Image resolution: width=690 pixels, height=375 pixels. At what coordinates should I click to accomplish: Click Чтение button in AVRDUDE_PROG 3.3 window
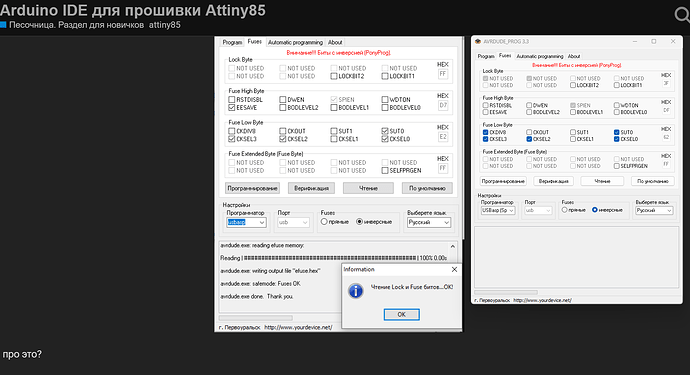tap(602, 181)
